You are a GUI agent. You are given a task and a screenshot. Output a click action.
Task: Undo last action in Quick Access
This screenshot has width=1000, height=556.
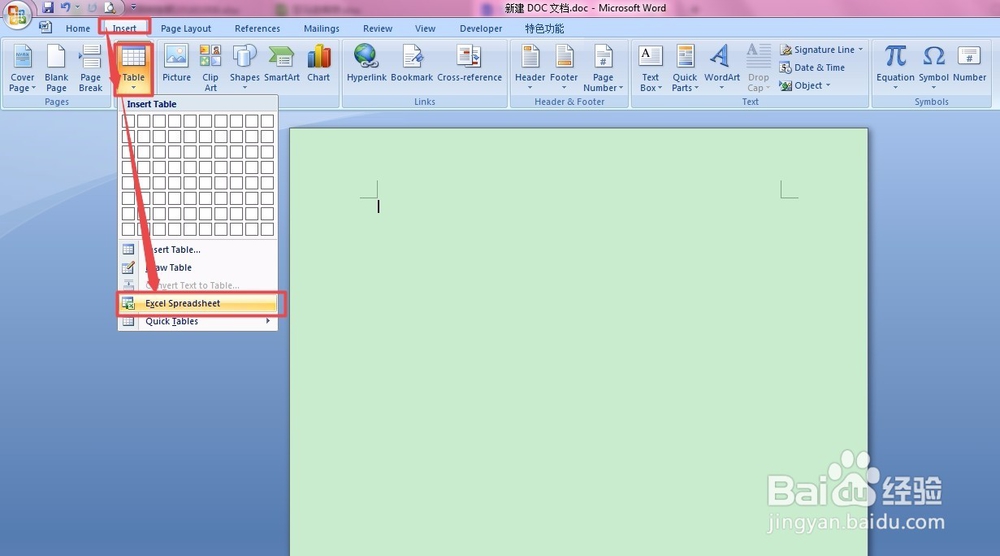pos(65,8)
